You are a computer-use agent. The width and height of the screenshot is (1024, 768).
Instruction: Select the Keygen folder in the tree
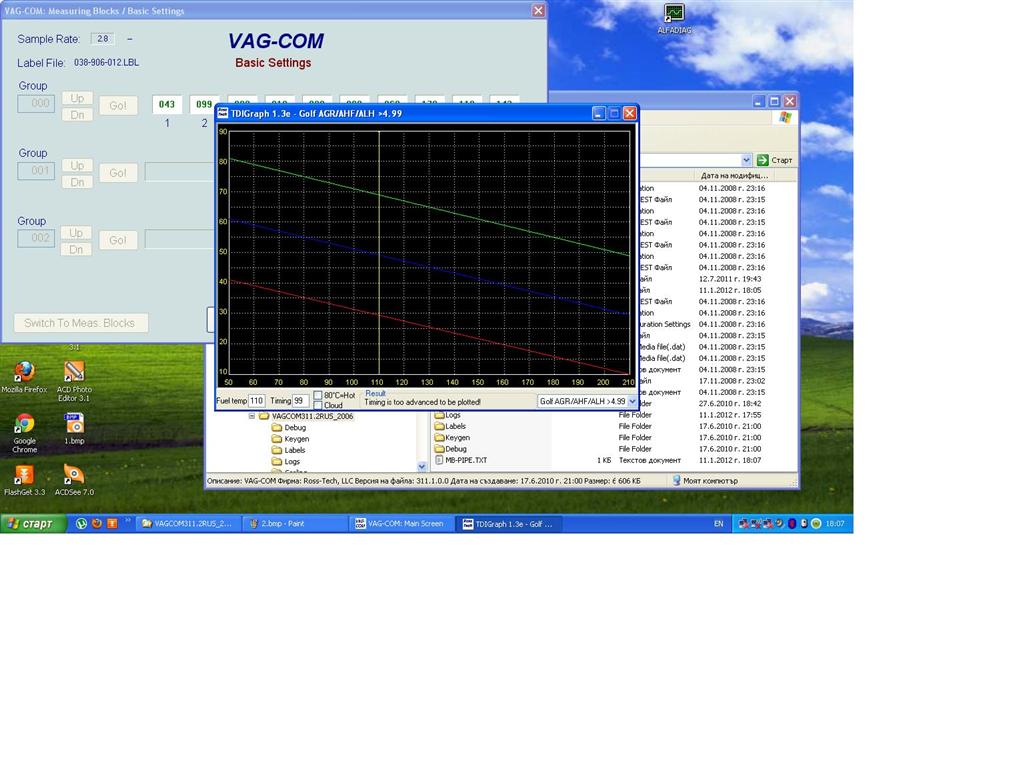coord(295,439)
